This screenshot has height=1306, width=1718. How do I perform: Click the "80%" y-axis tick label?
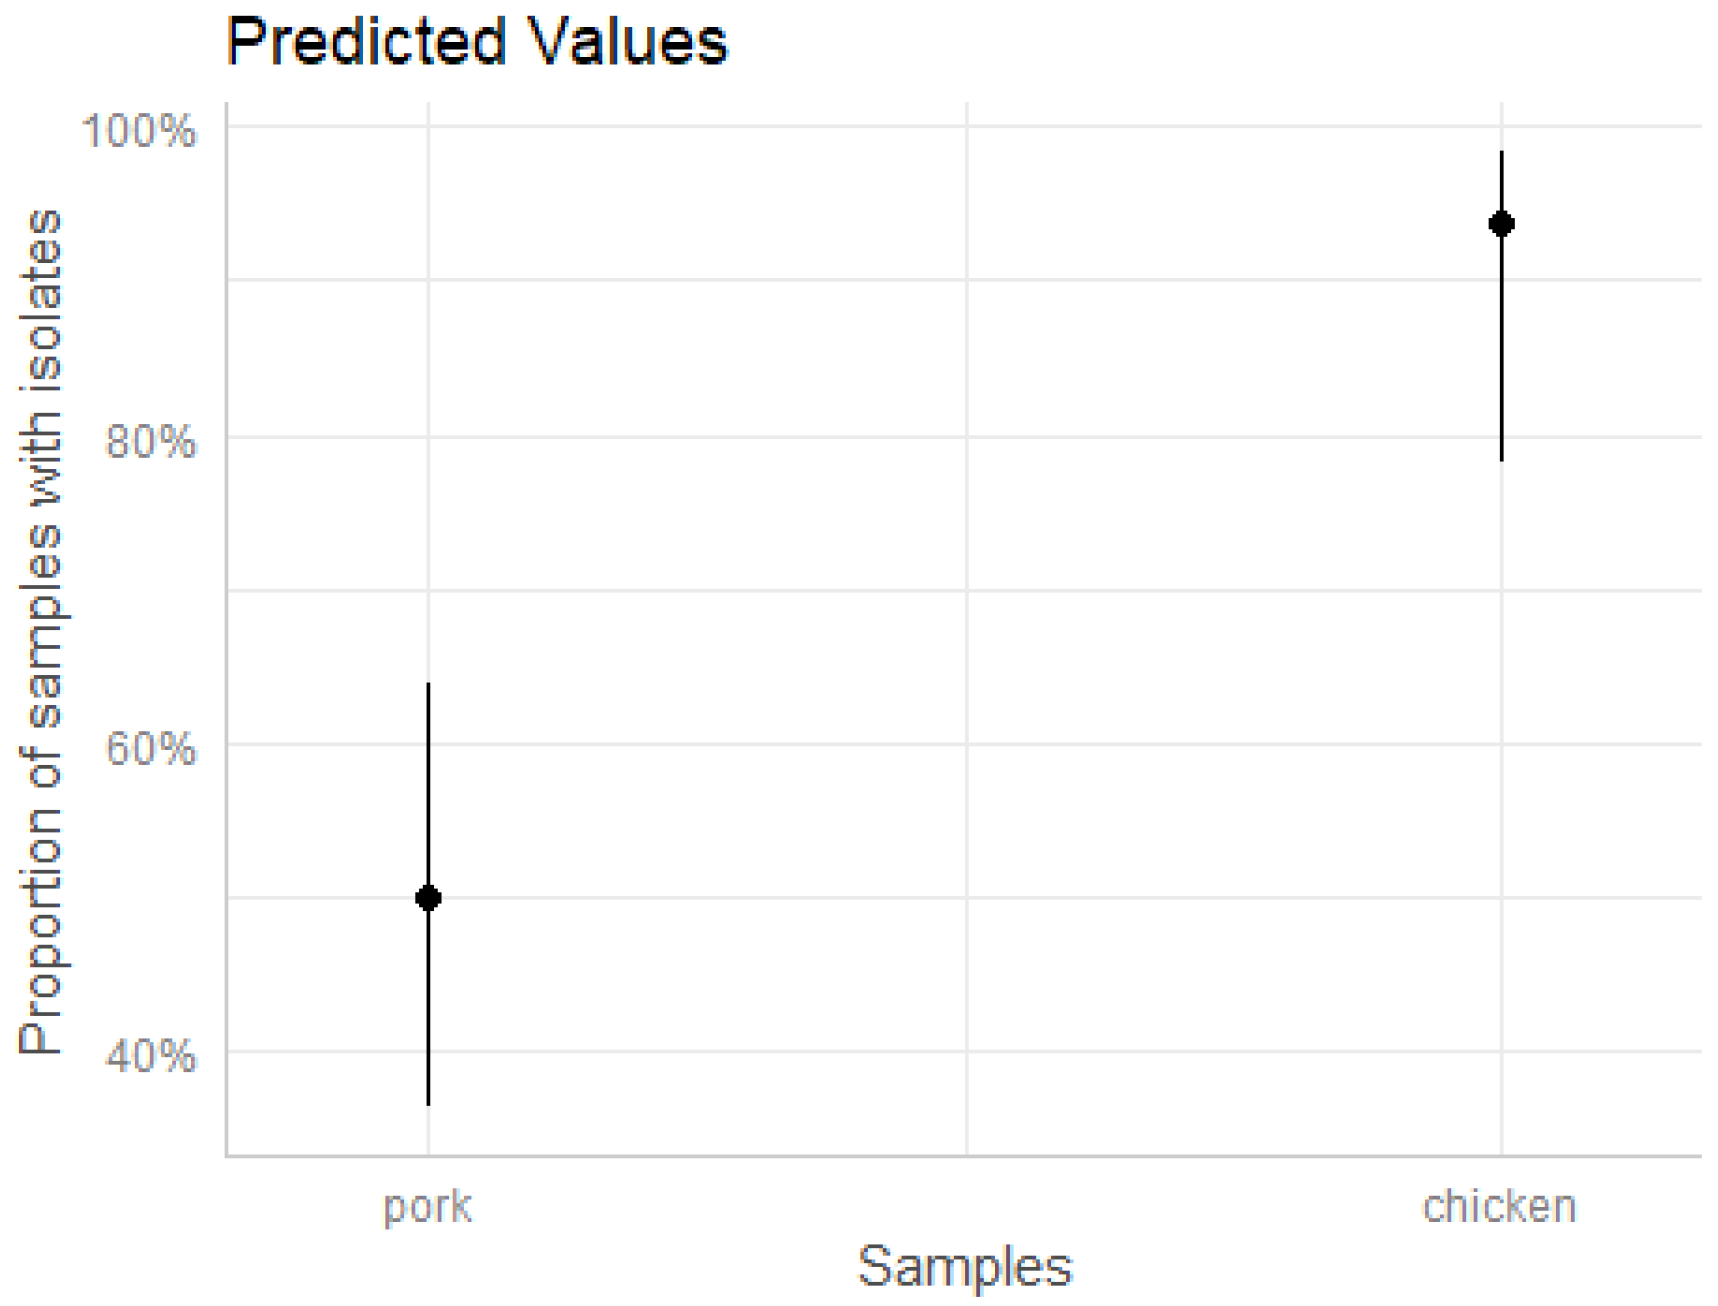point(150,440)
